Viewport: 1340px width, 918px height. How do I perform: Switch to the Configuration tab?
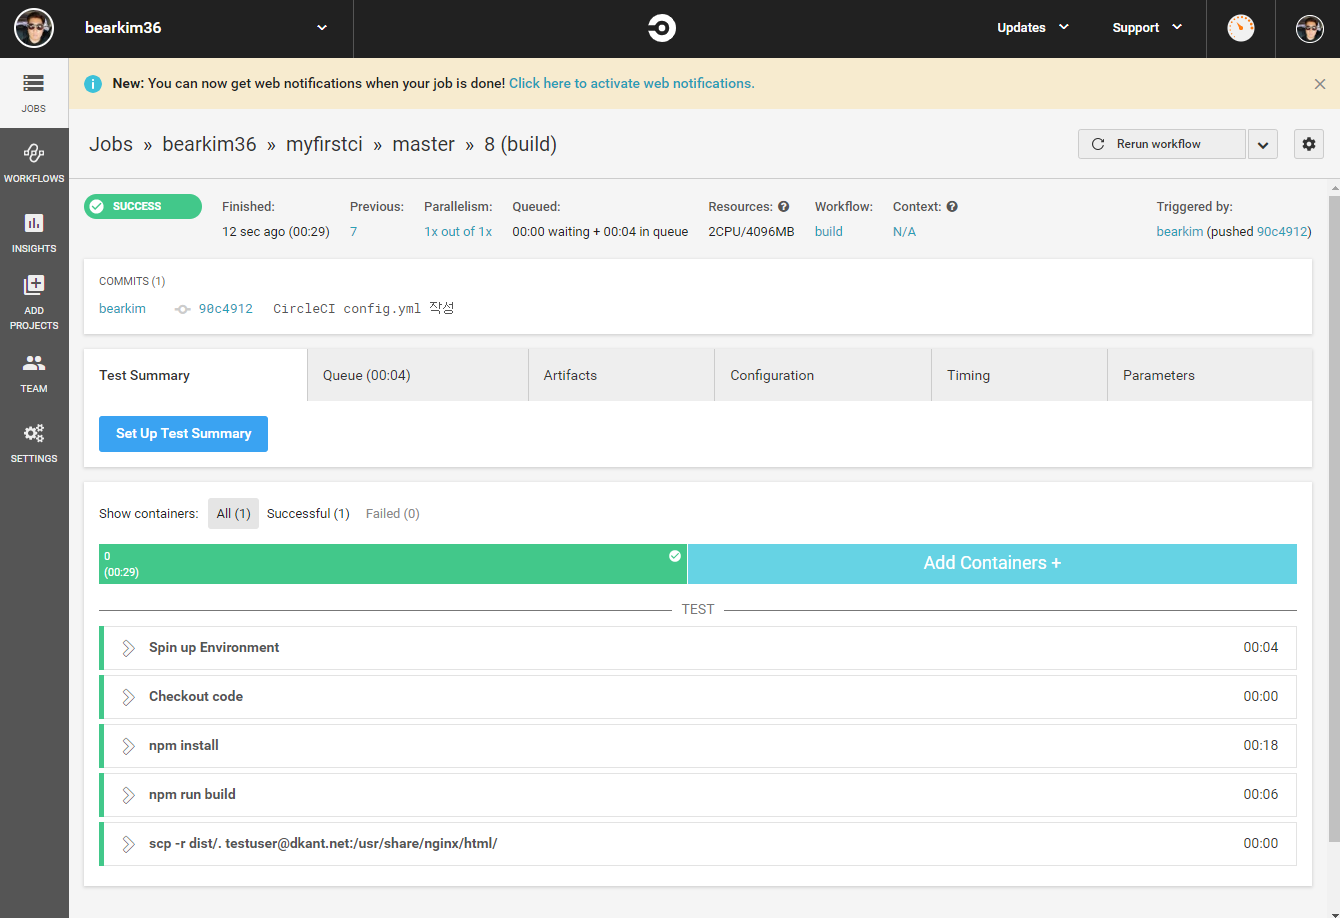(823, 375)
